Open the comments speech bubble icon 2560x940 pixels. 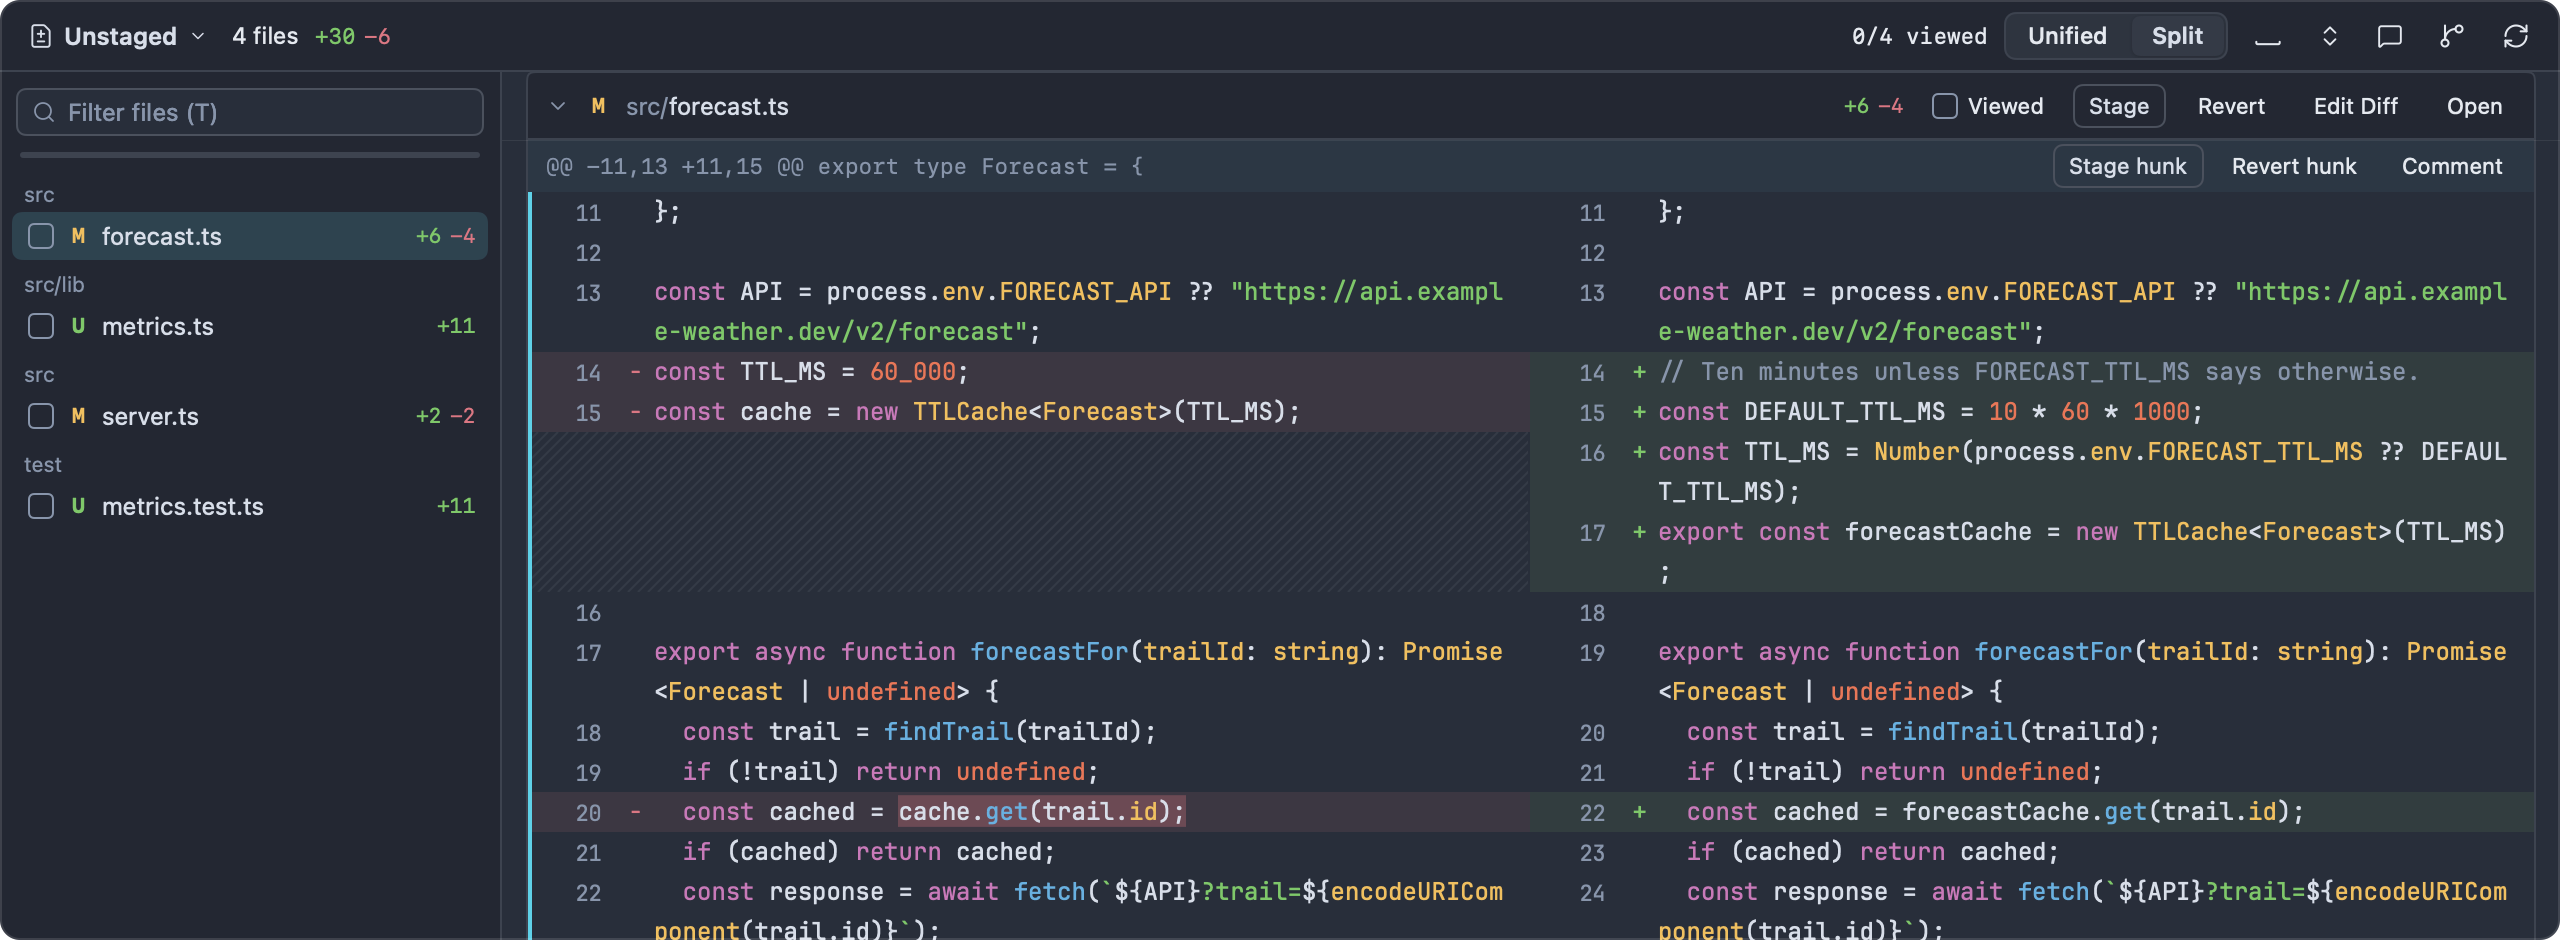2389,37
